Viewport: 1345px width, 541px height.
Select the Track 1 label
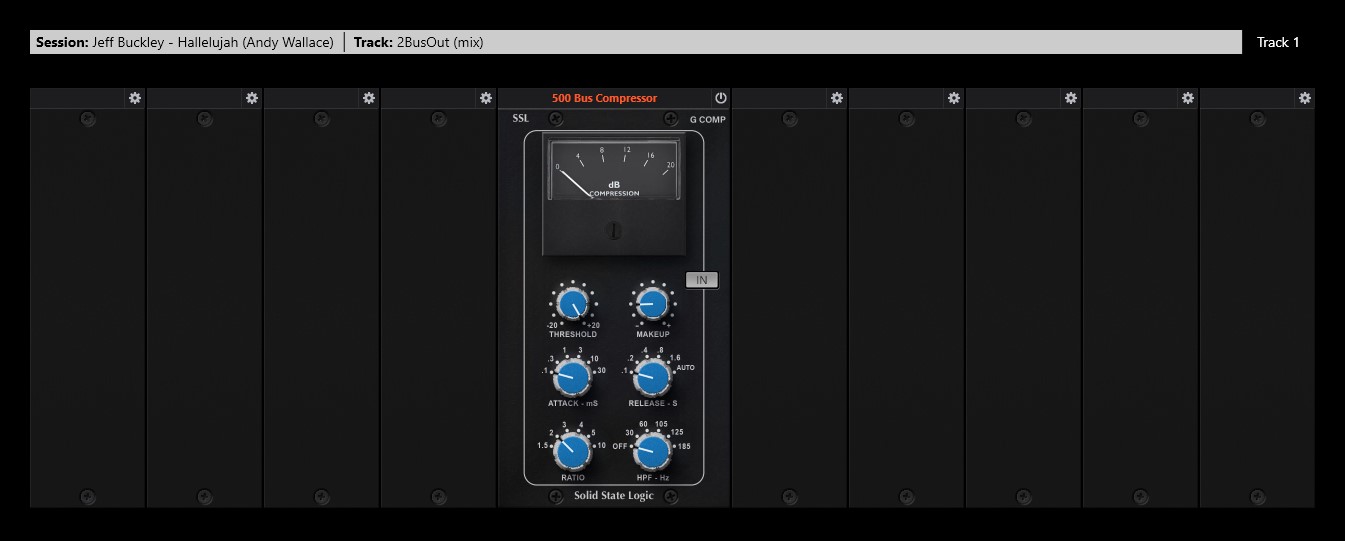(x=1278, y=42)
